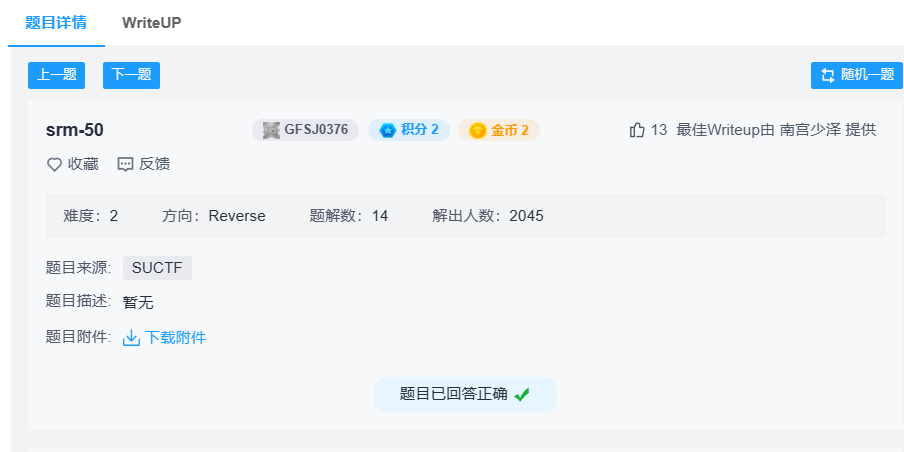Viewport: 904px width, 452px height.
Task: Click the blue star points icon
Action: pos(387,130)
